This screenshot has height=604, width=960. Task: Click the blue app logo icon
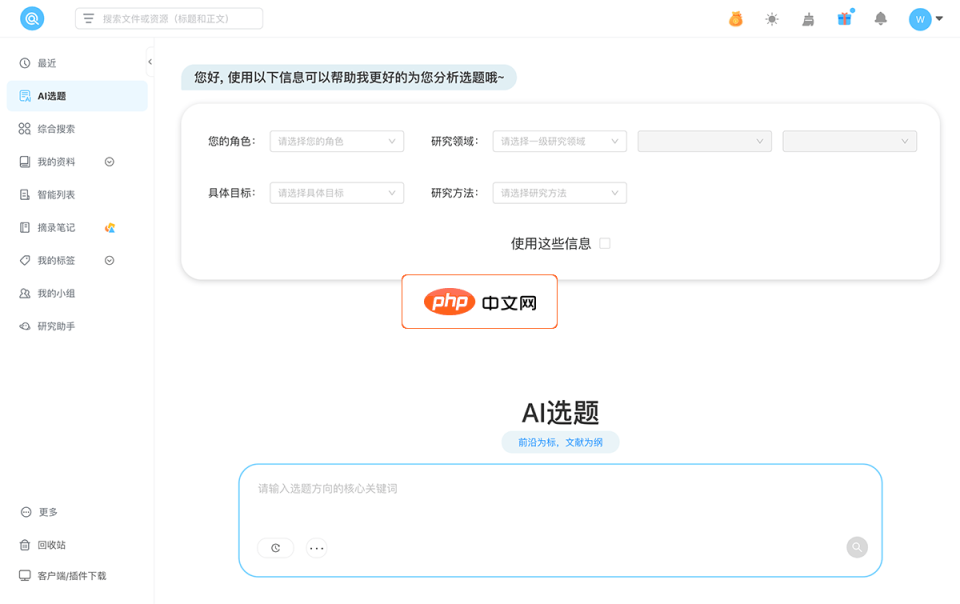pyautogui.click(x=32, y=18)
